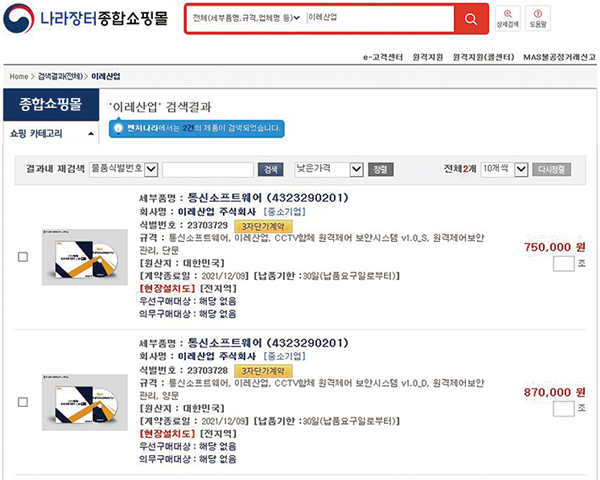The width and height of the screenshot is (600, 480).
Task: Open the e-고객센터 menu item
Action: (383, 57)
